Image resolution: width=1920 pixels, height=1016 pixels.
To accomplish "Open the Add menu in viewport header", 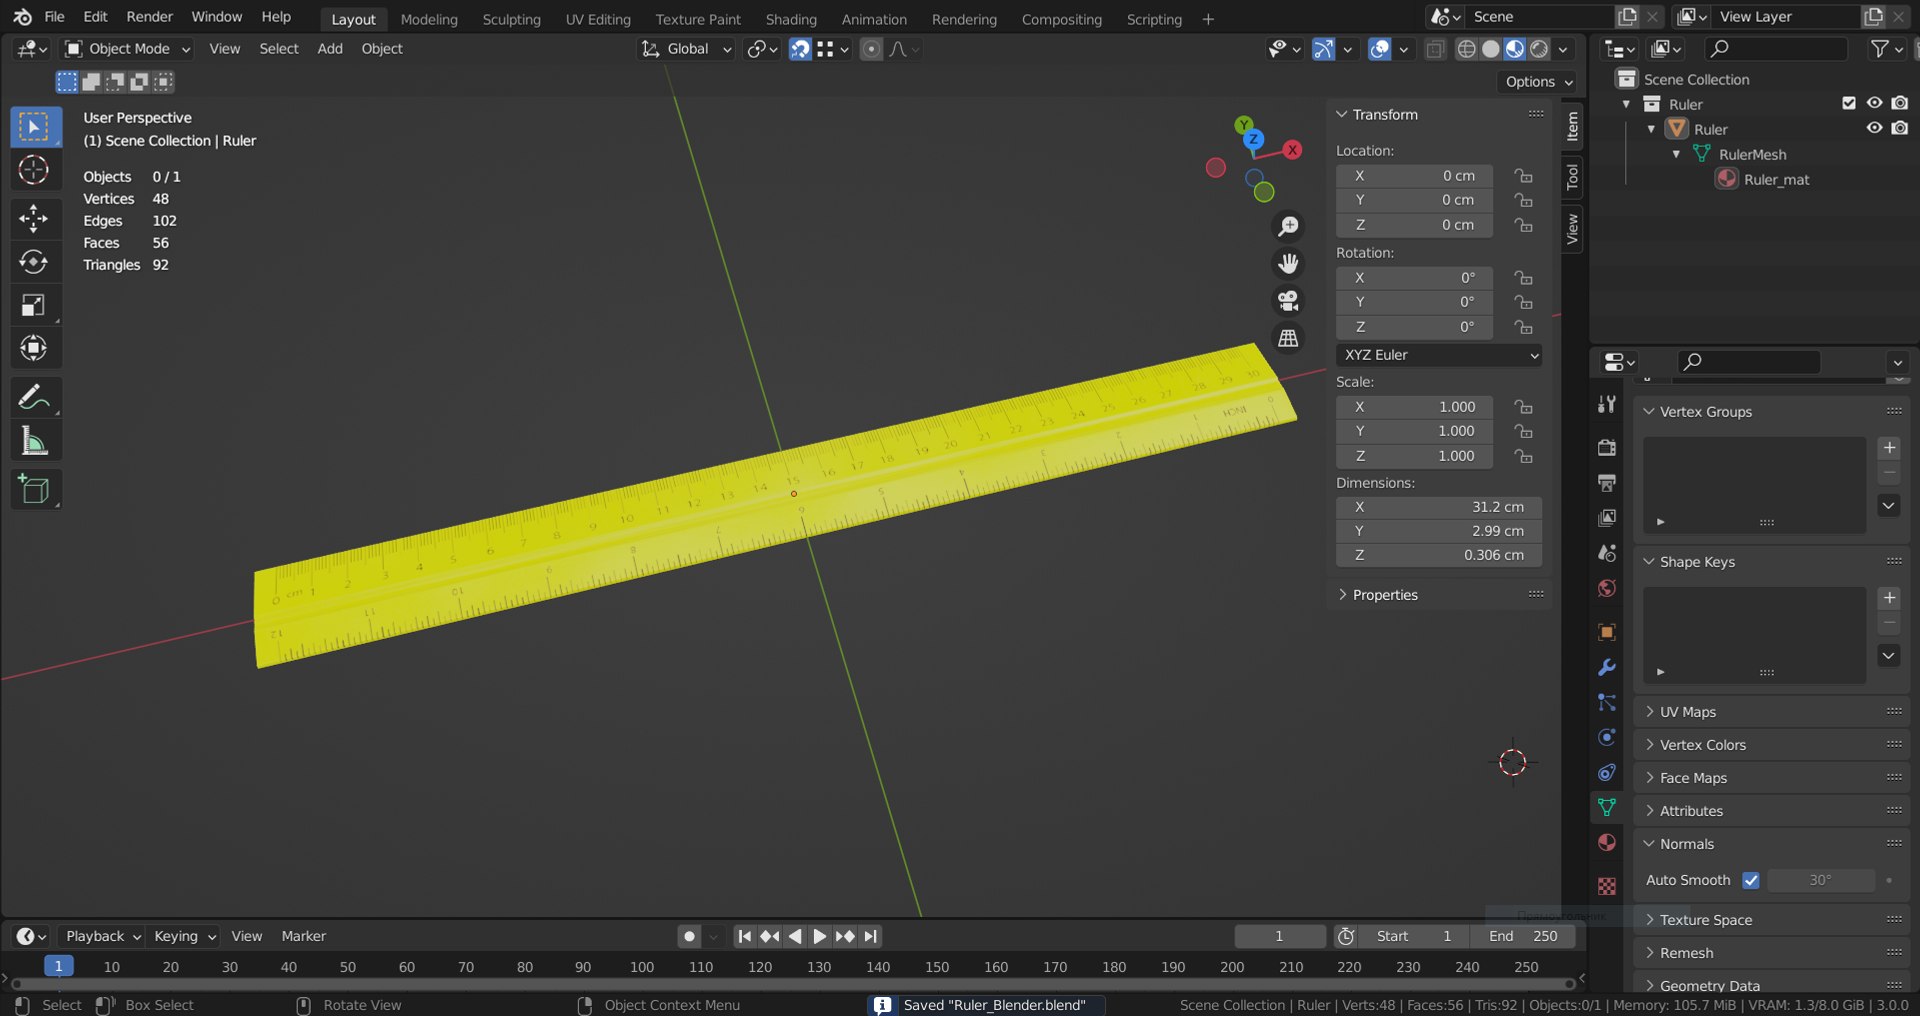I will click(330, 49).
